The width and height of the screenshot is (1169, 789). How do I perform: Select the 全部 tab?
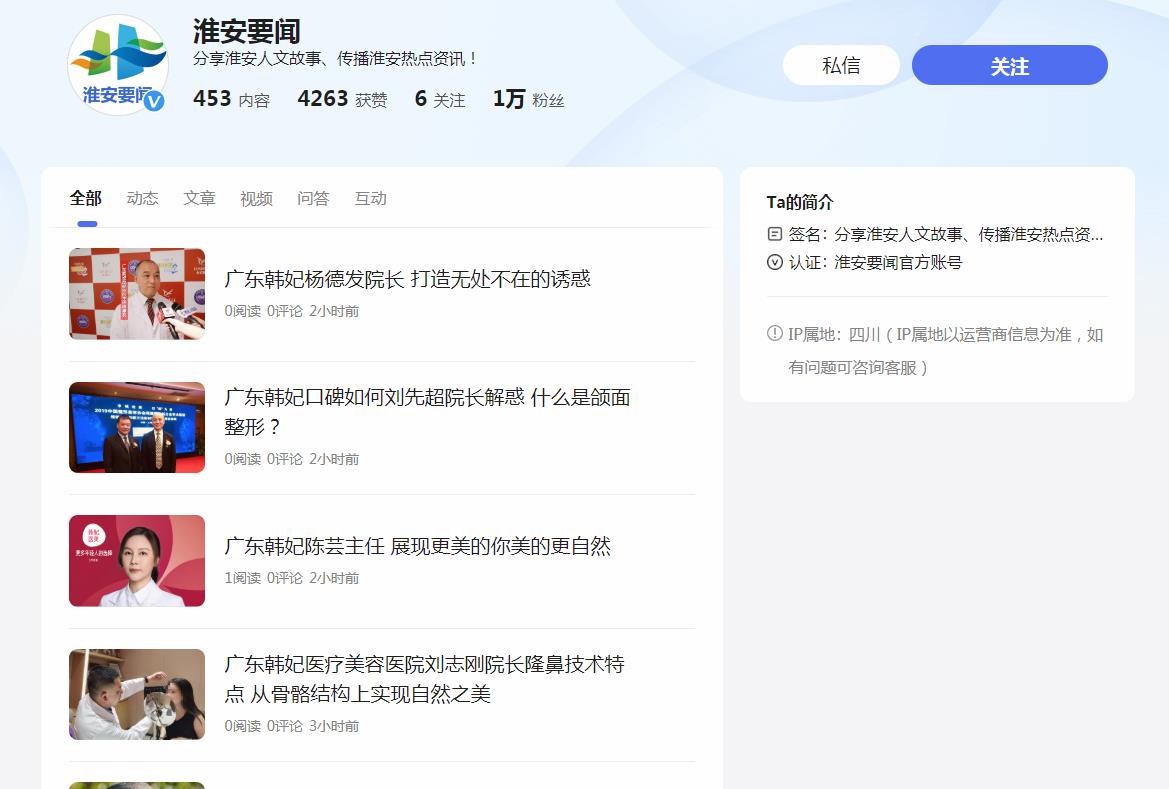(x=86, y=198)
